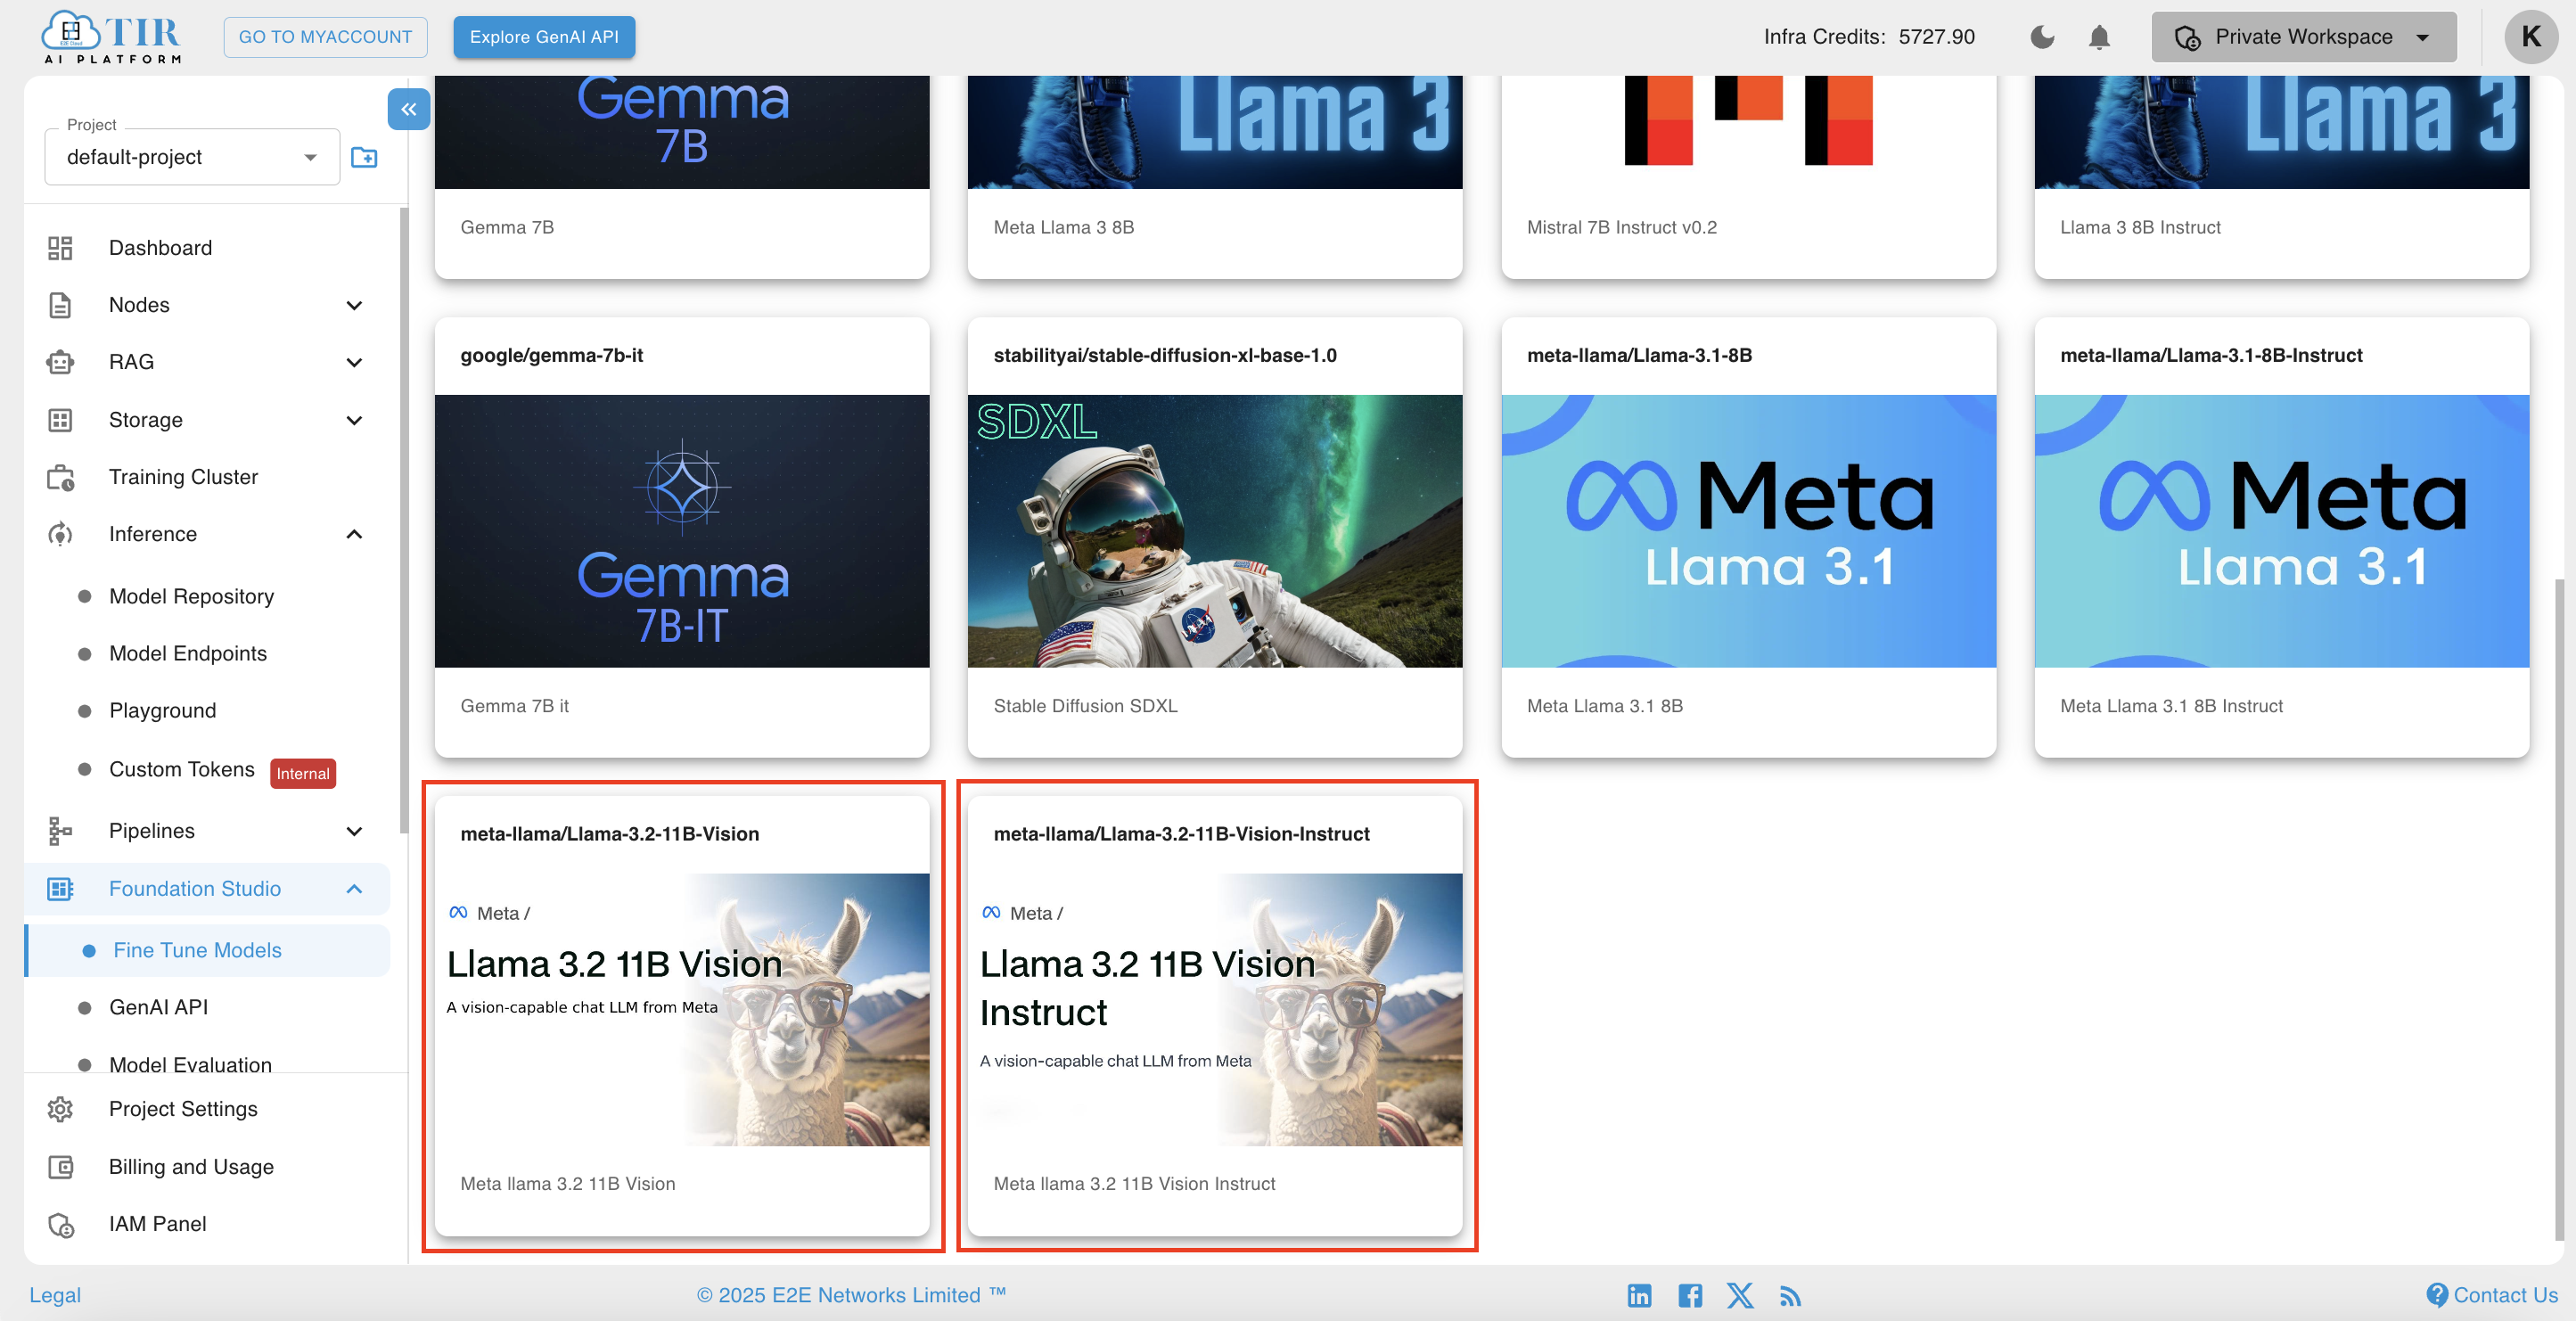
Task: Click GO TO MYACCOUNT button
Action: coord(325,37)
